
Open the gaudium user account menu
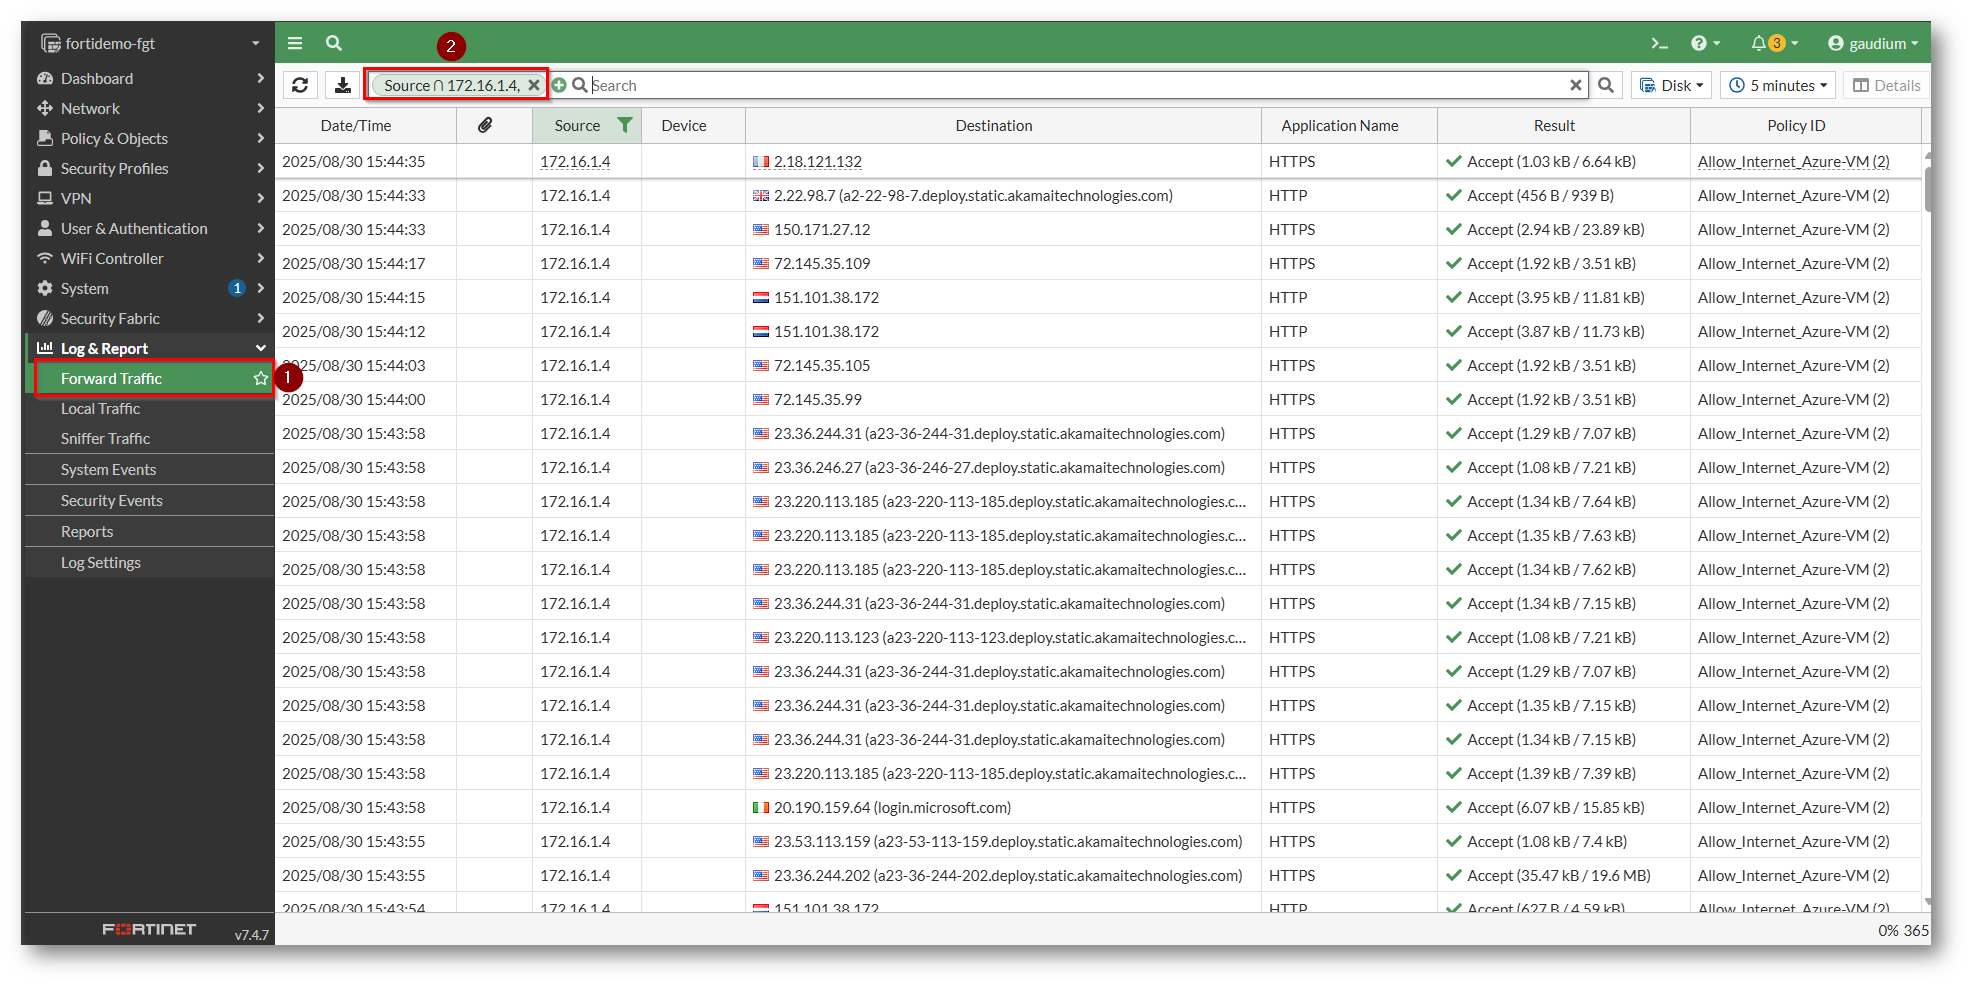[1872, 43]
